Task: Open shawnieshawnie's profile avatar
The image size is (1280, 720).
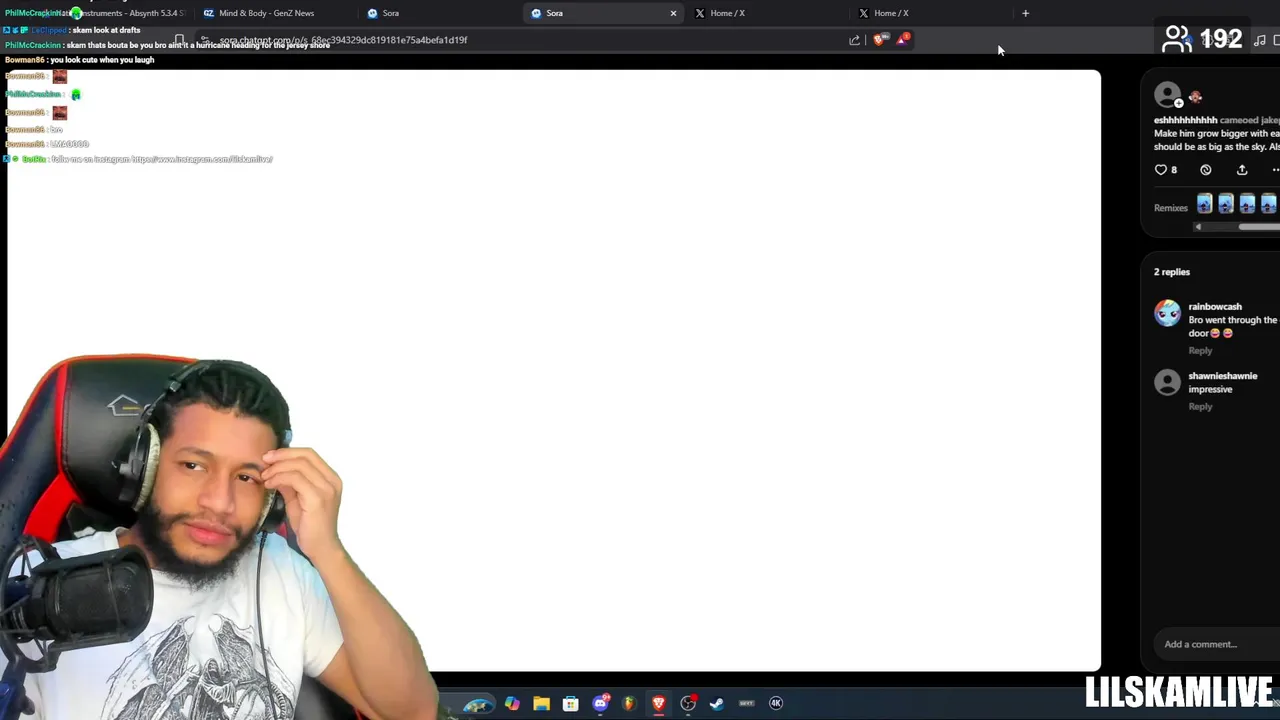Action: [1167, 382]
